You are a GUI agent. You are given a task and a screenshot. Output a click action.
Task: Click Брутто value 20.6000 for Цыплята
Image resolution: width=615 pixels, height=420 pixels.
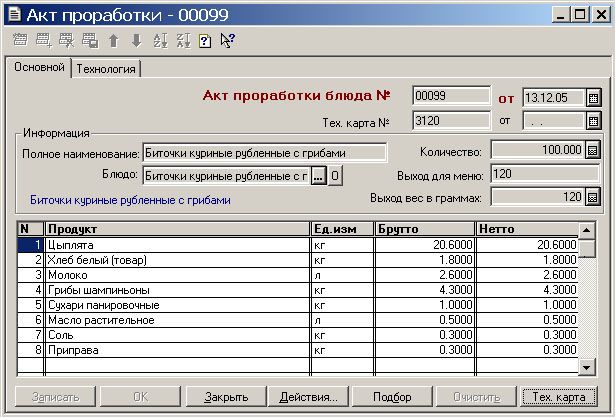coord(425,245)
